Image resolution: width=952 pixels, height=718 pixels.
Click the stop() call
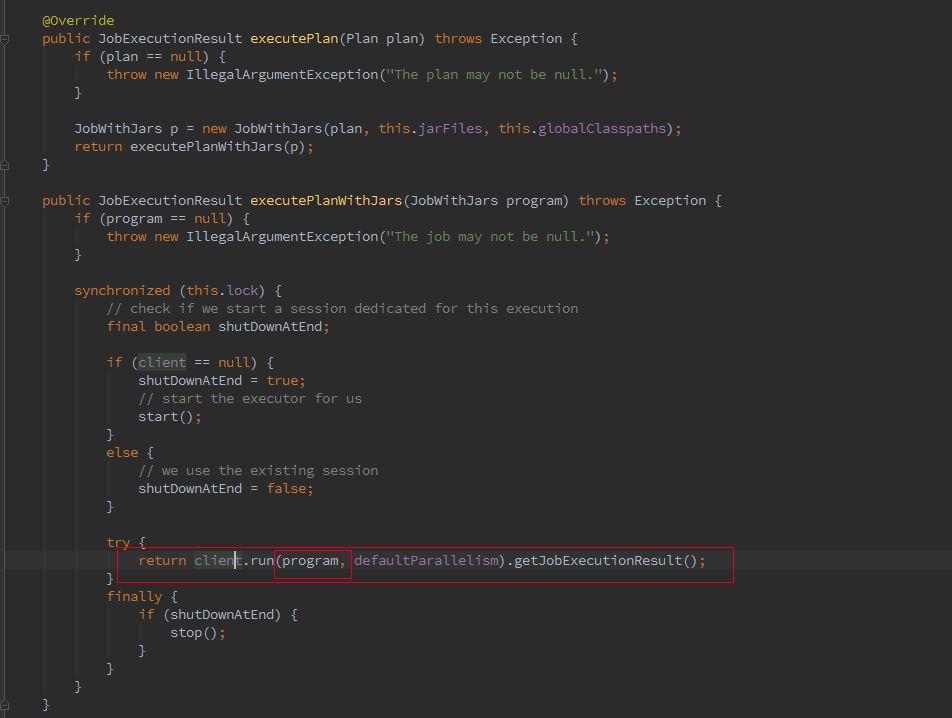(x=194, y=633)
